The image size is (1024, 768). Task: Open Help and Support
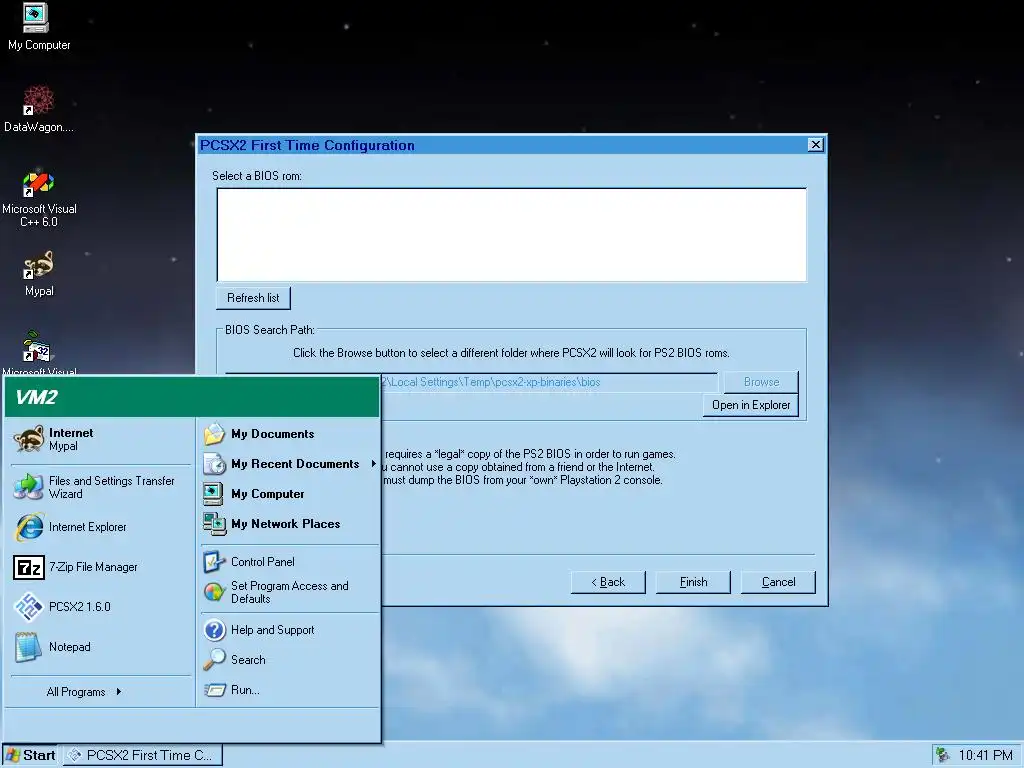pyautogui.click(x=289, y=630)
